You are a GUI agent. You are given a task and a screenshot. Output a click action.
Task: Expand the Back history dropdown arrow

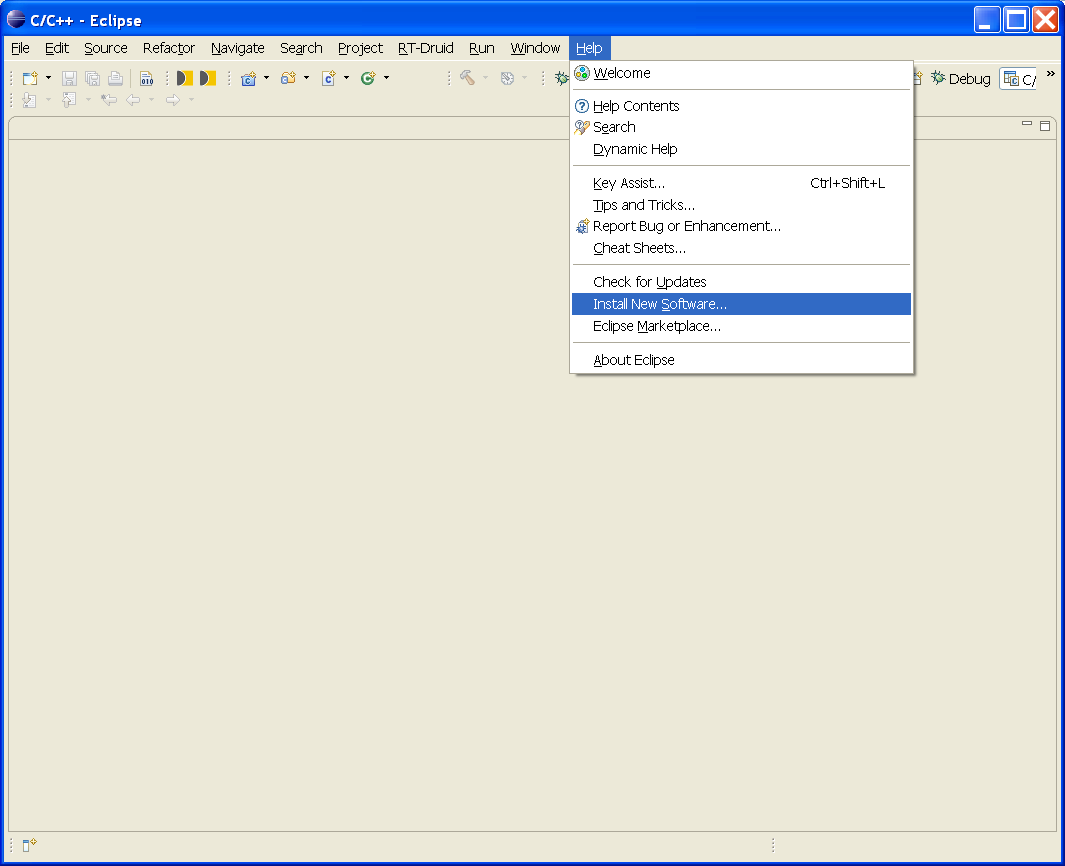(x=151, y=101)
